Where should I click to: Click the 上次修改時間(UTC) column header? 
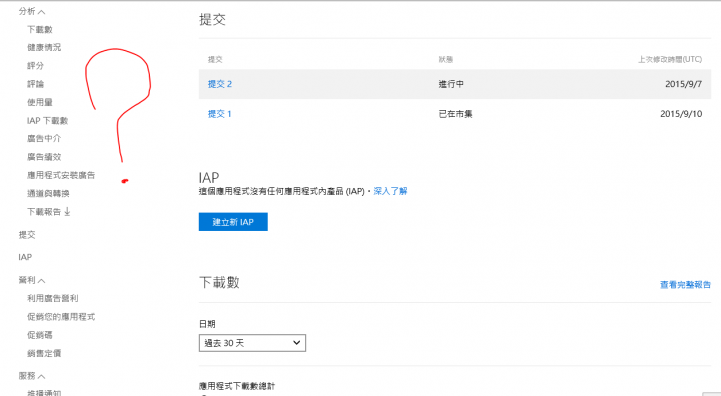[670, 59]
